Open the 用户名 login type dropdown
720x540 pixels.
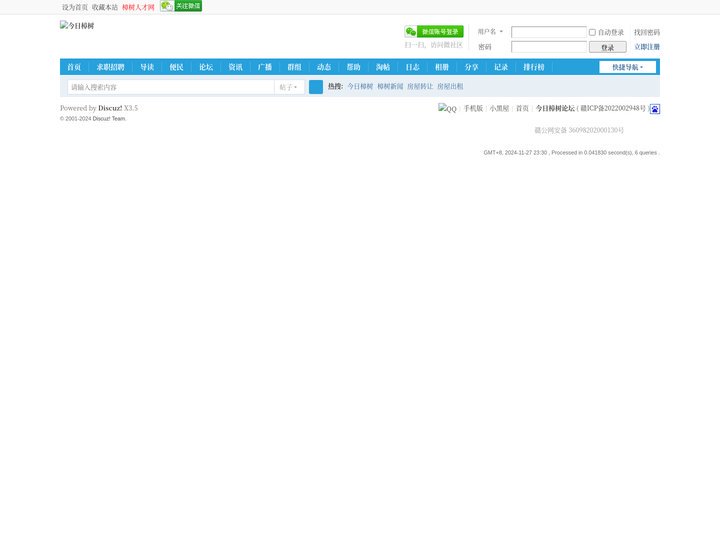coord(490,32)
